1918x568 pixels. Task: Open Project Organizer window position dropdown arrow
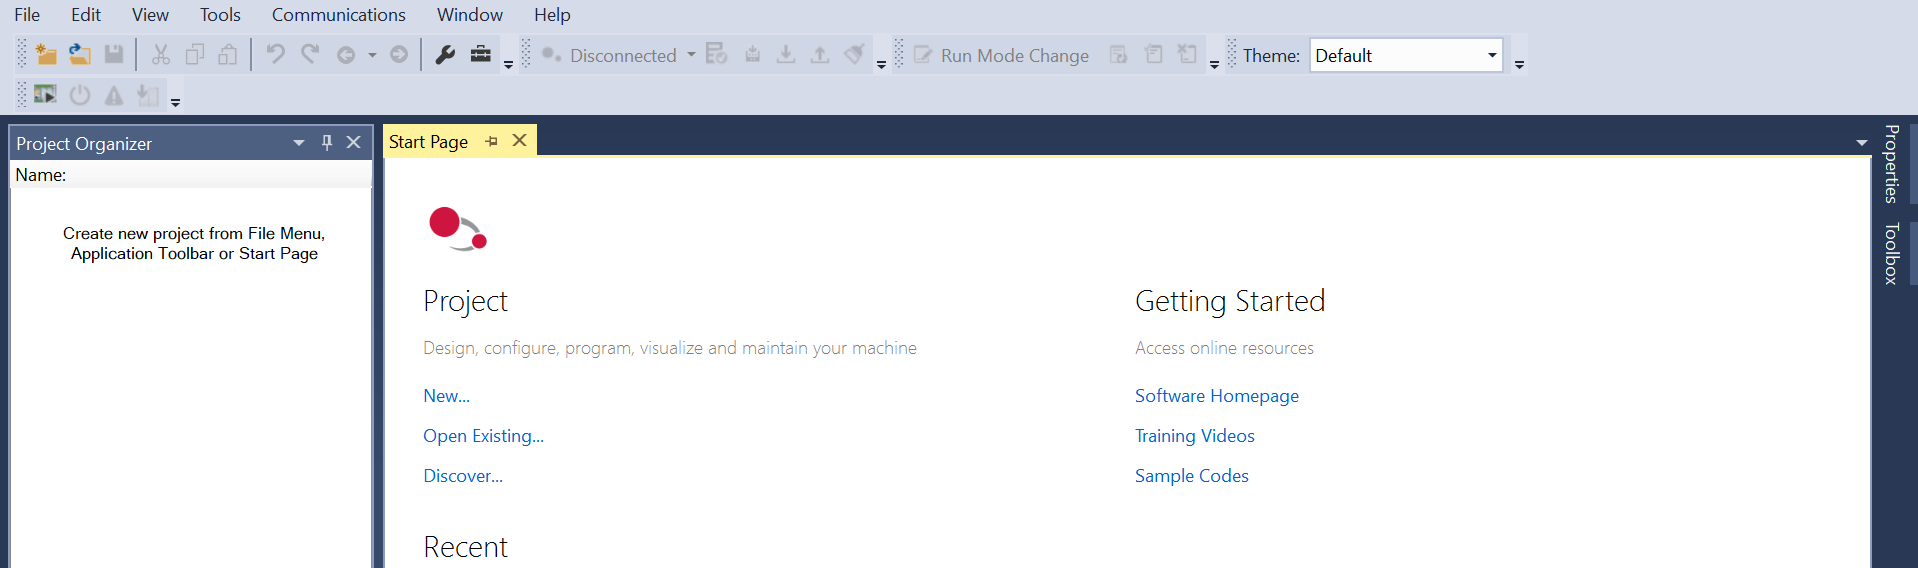click(298, 143)
